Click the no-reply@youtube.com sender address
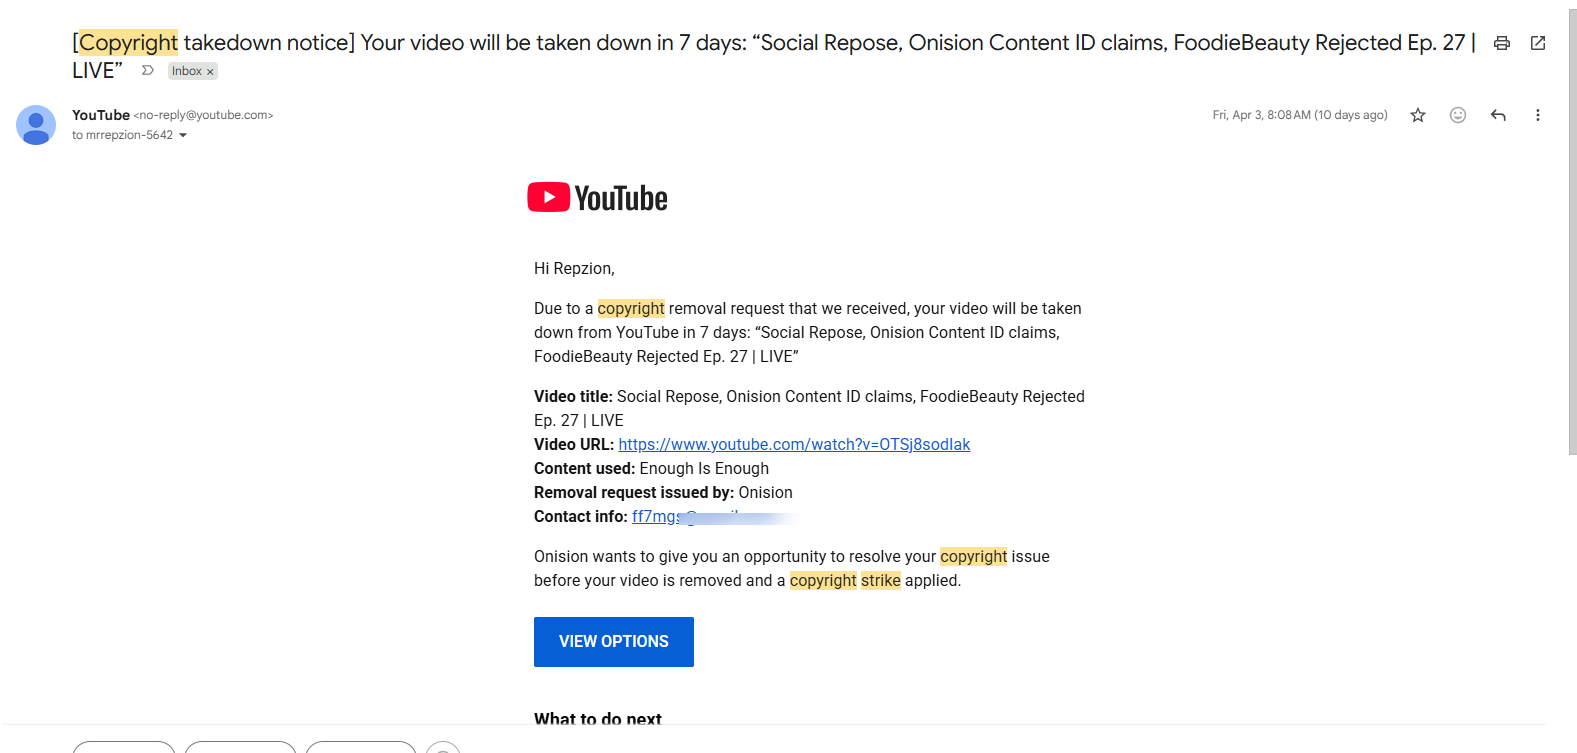This screenshot has width=1577, height=753. point(203,115)
